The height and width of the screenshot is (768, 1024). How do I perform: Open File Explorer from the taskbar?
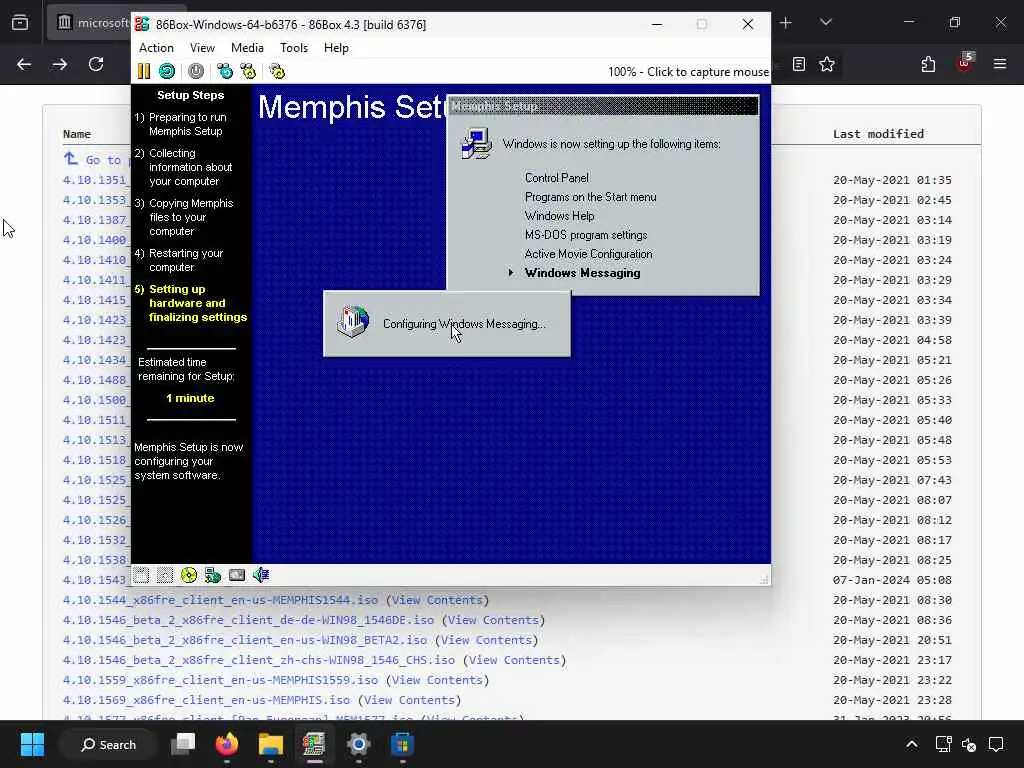(x=270, y=744)
